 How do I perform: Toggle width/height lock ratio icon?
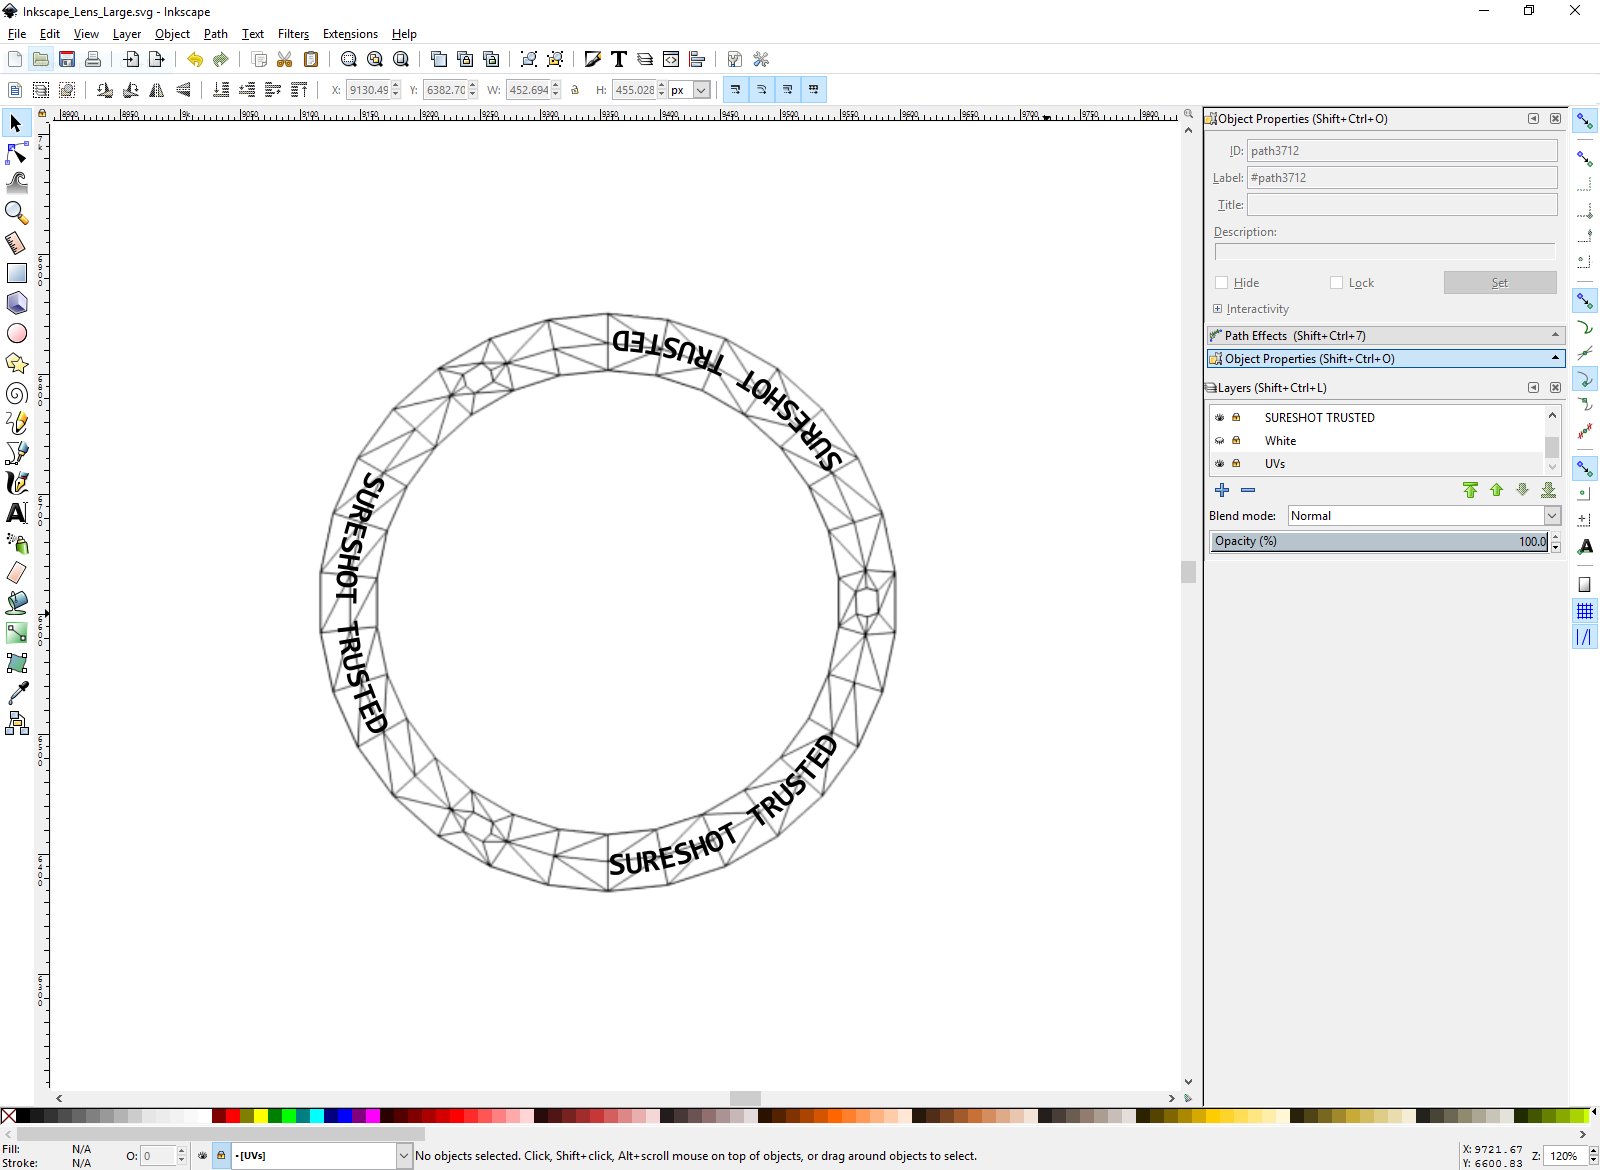(x=575, y=90)
